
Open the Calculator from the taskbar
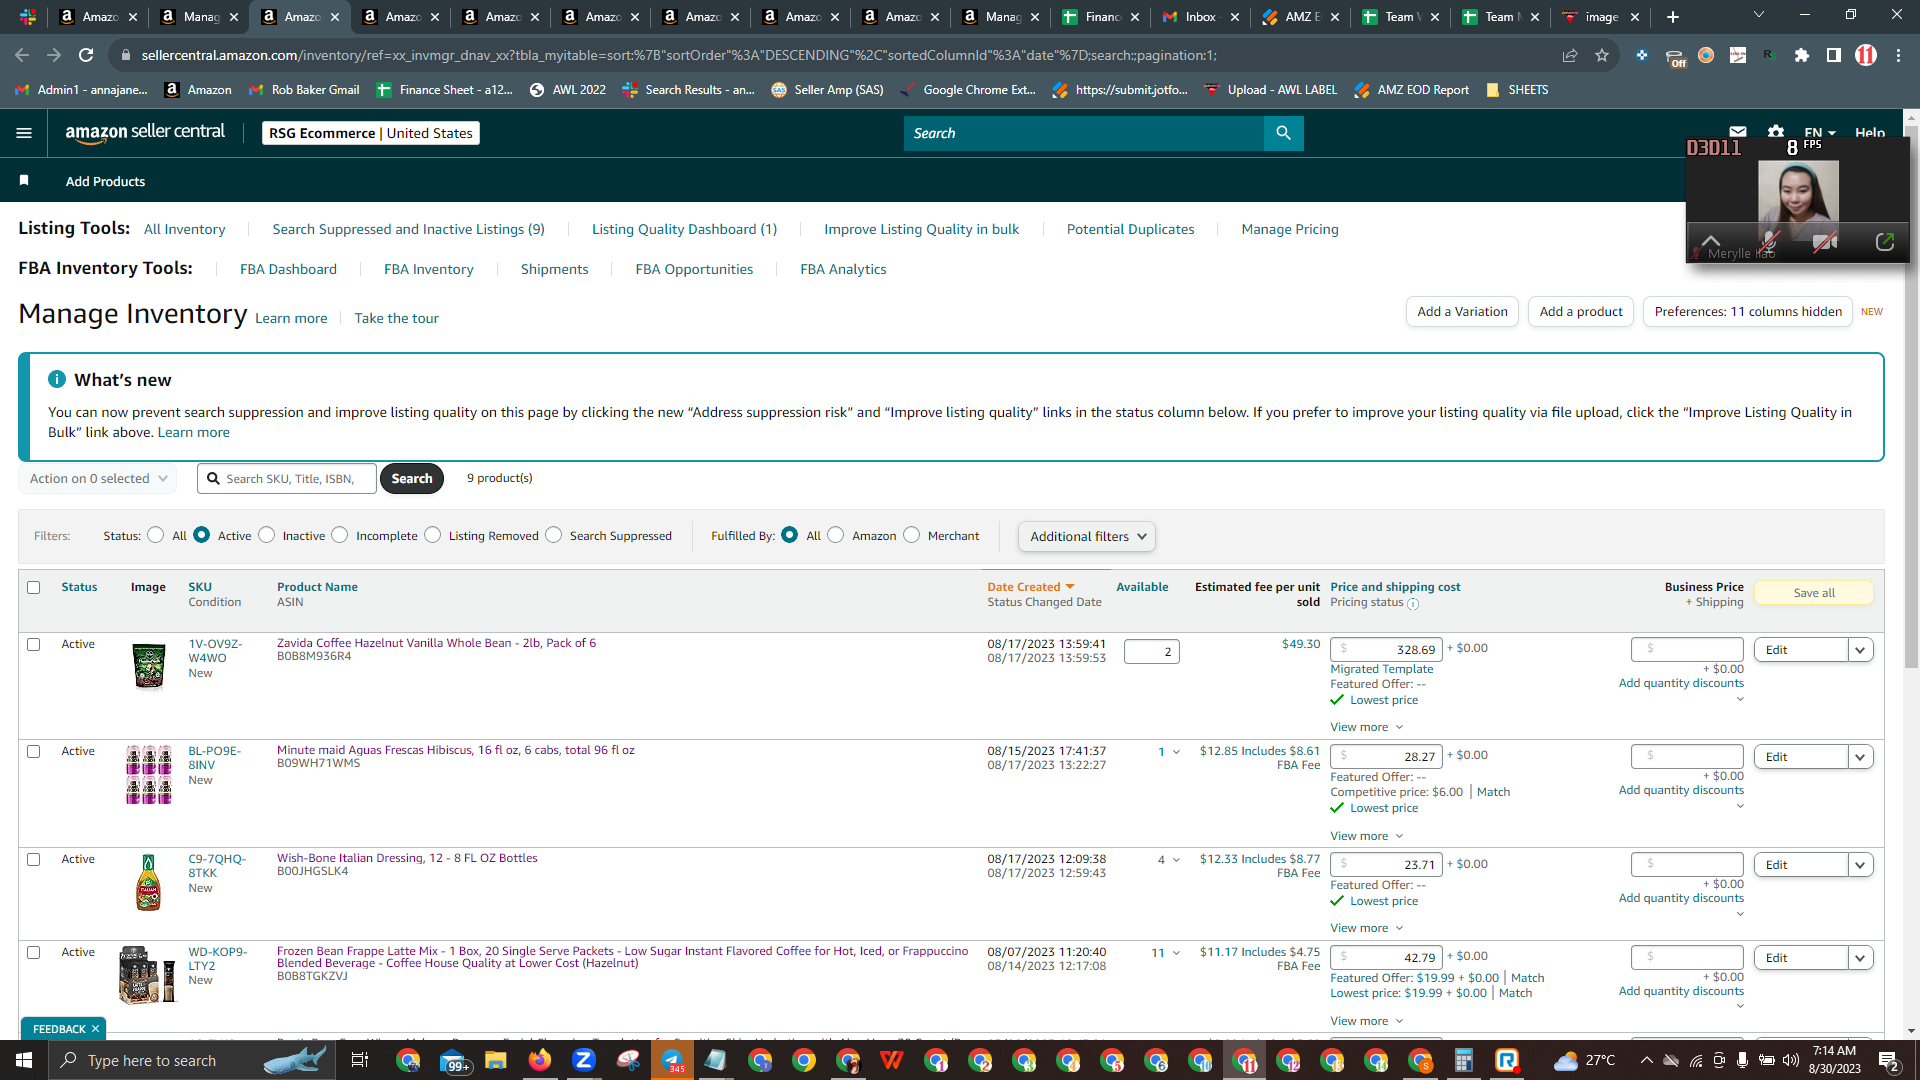click(1464, 1060)
